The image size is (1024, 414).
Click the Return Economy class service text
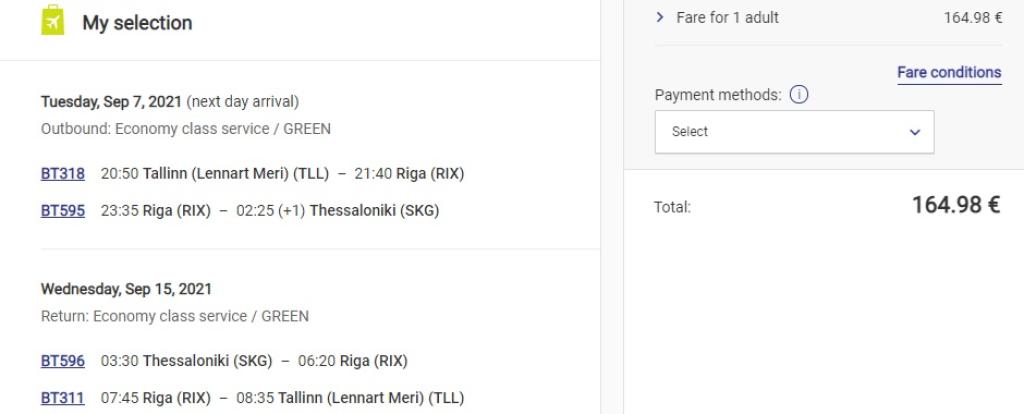point(175,316)
